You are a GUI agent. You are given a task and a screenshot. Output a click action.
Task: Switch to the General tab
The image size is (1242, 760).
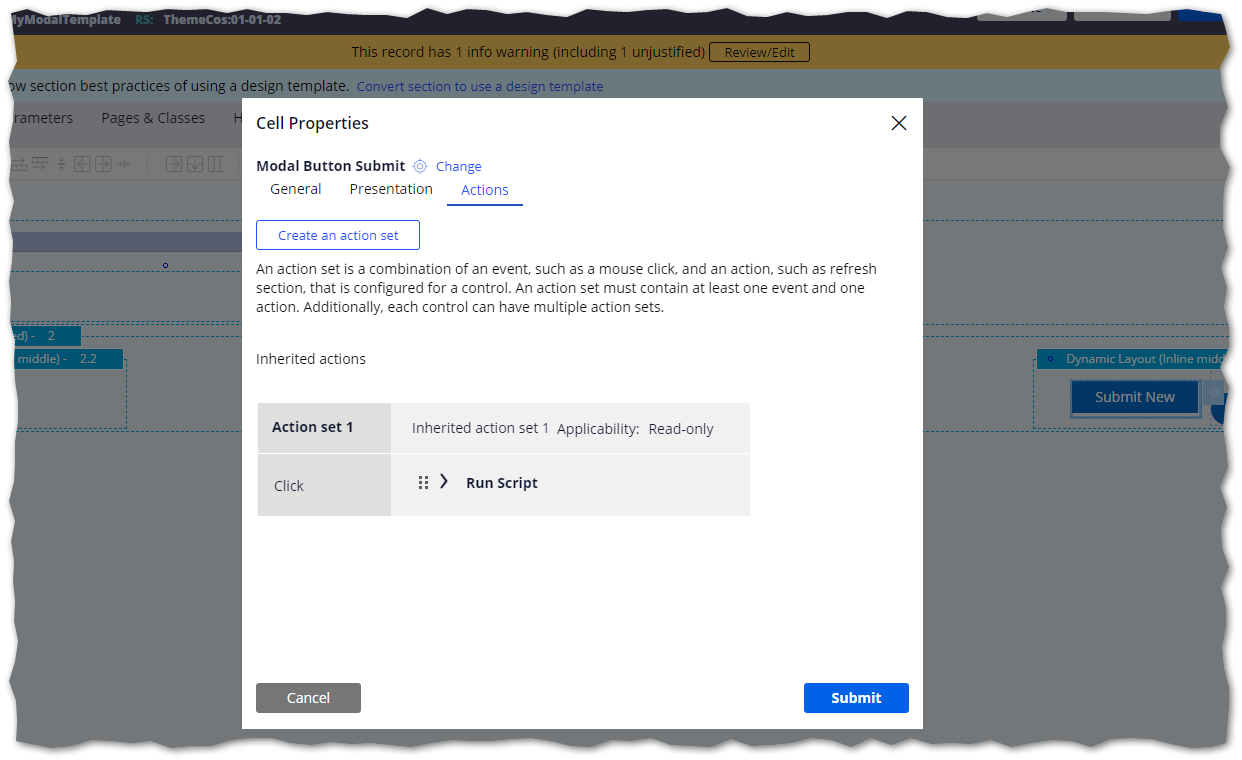295,188
